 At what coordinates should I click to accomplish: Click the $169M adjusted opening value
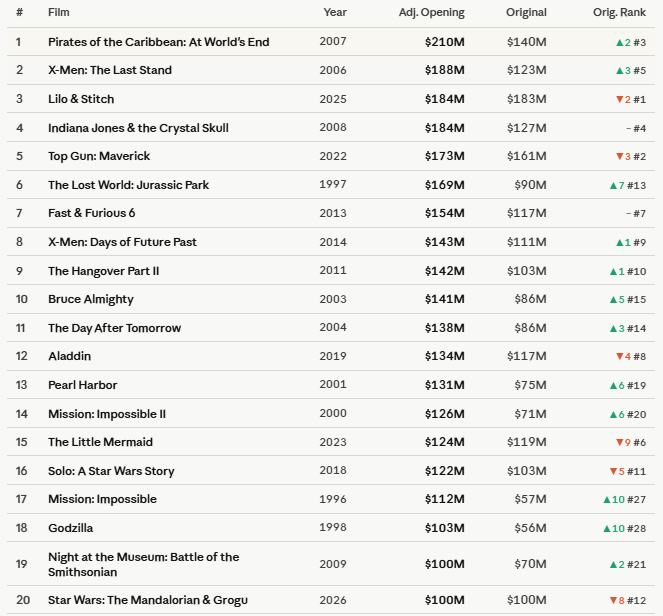[444, 185]
